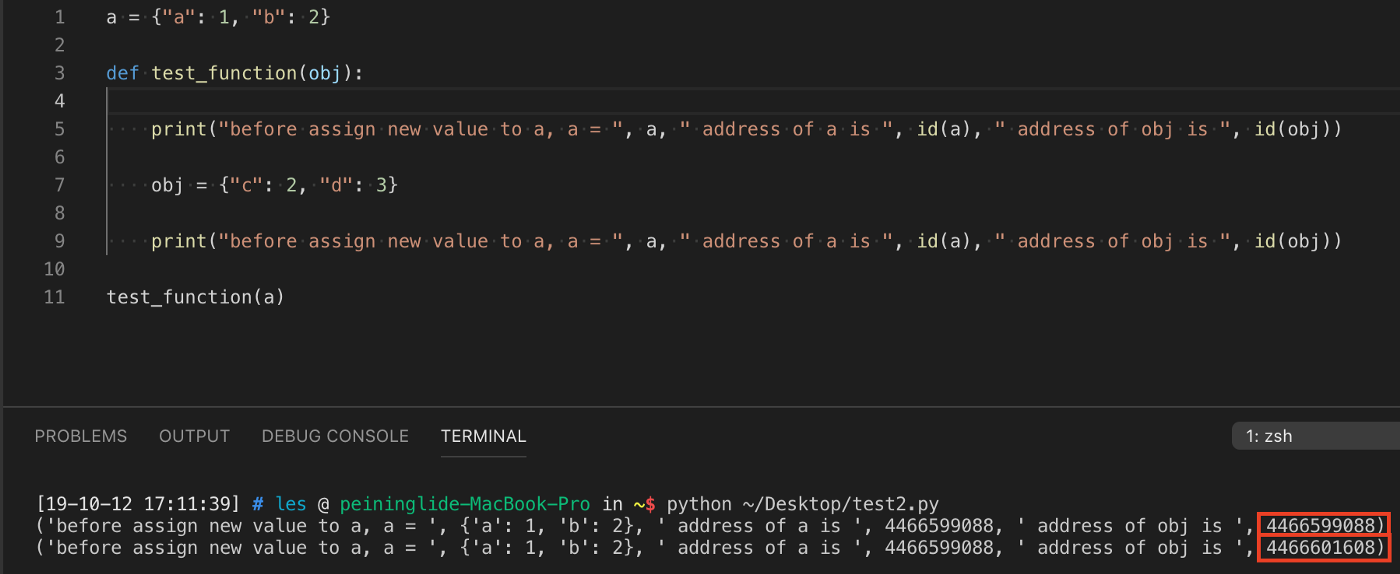Click line number 1 in the gutter

coord(59,17)
